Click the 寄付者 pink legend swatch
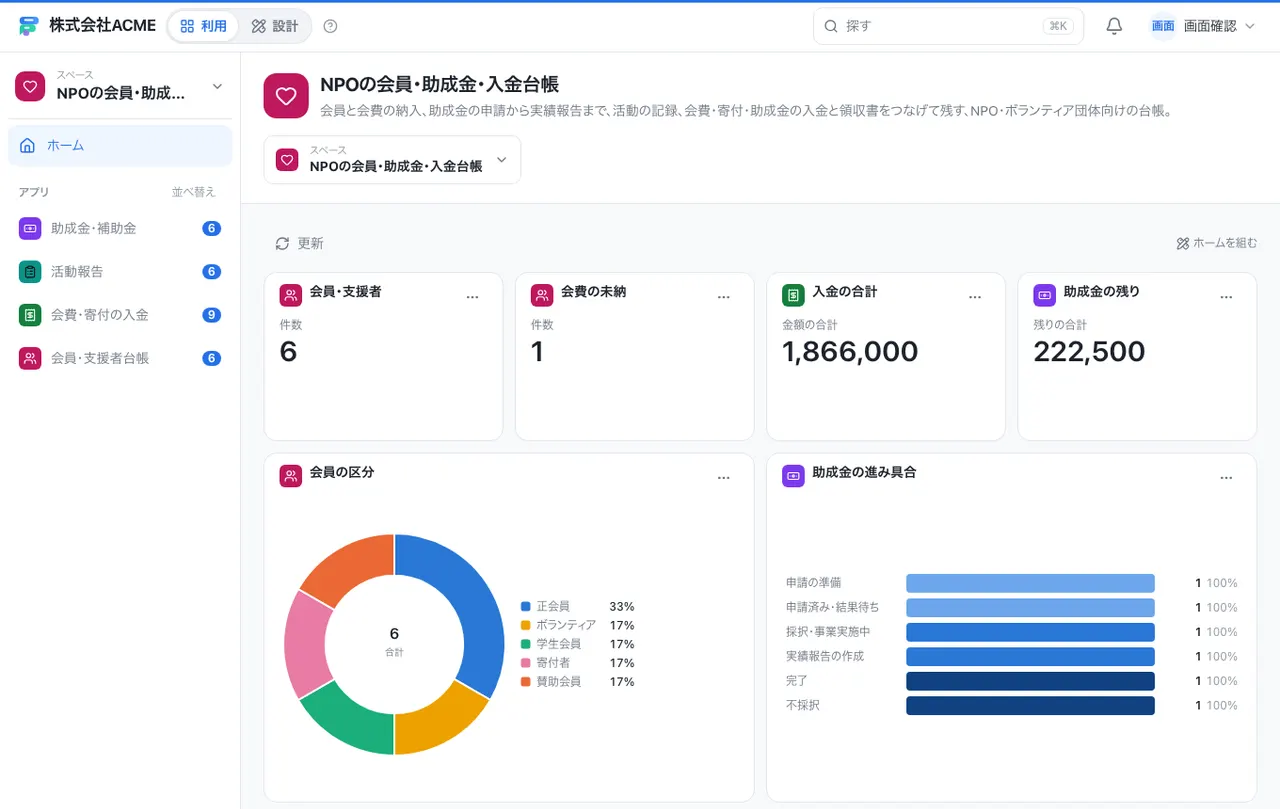 (525, 663)
